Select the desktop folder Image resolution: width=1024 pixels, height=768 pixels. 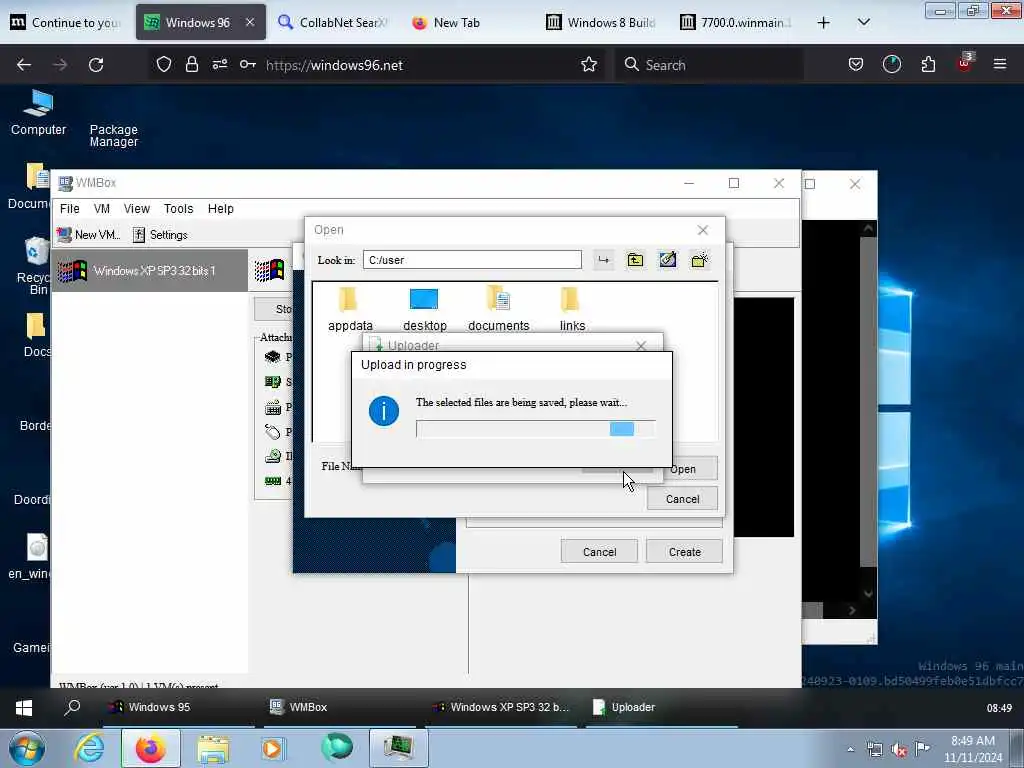click(424, 309)
